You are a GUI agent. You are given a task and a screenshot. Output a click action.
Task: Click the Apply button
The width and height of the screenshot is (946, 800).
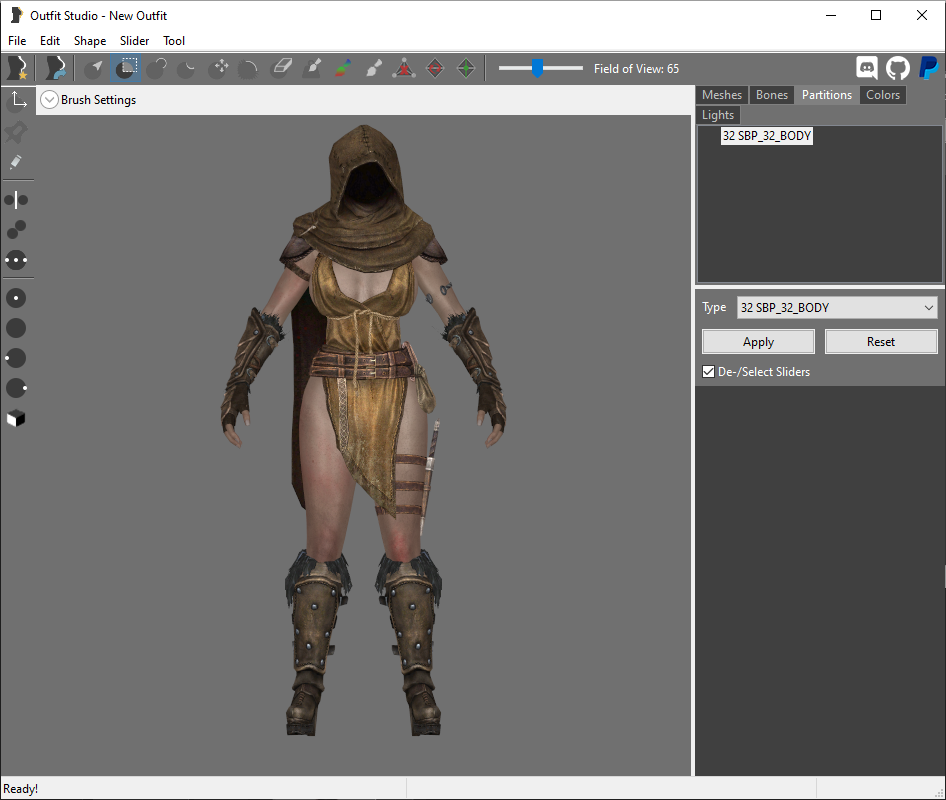pyautogui.click(x=758, y=342)
